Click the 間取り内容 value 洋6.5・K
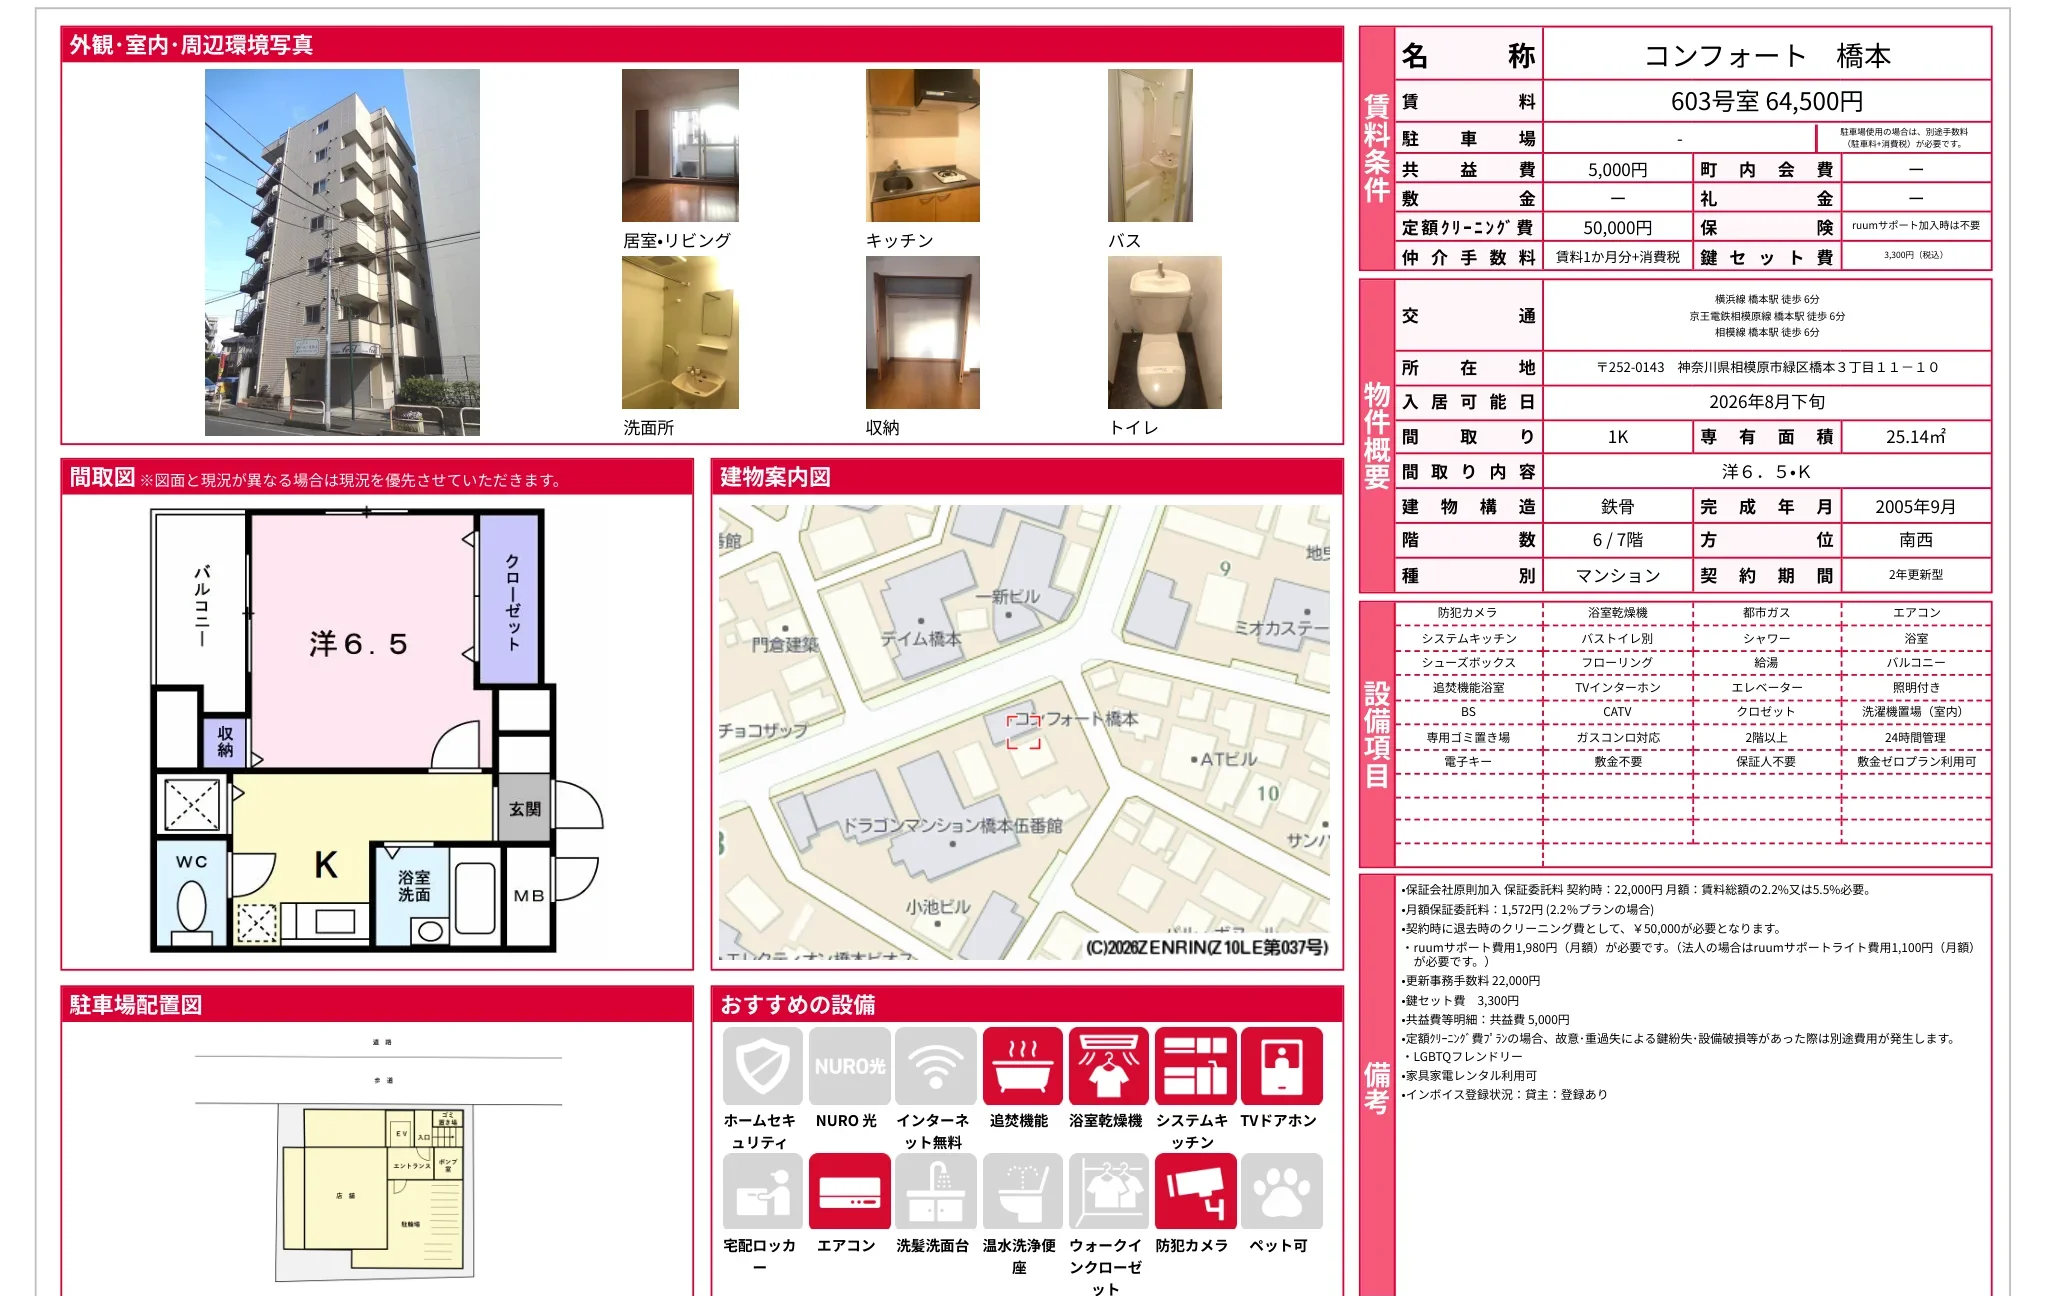The height and width of the screenshot is (1296, 2056). tap(1767, 472)
